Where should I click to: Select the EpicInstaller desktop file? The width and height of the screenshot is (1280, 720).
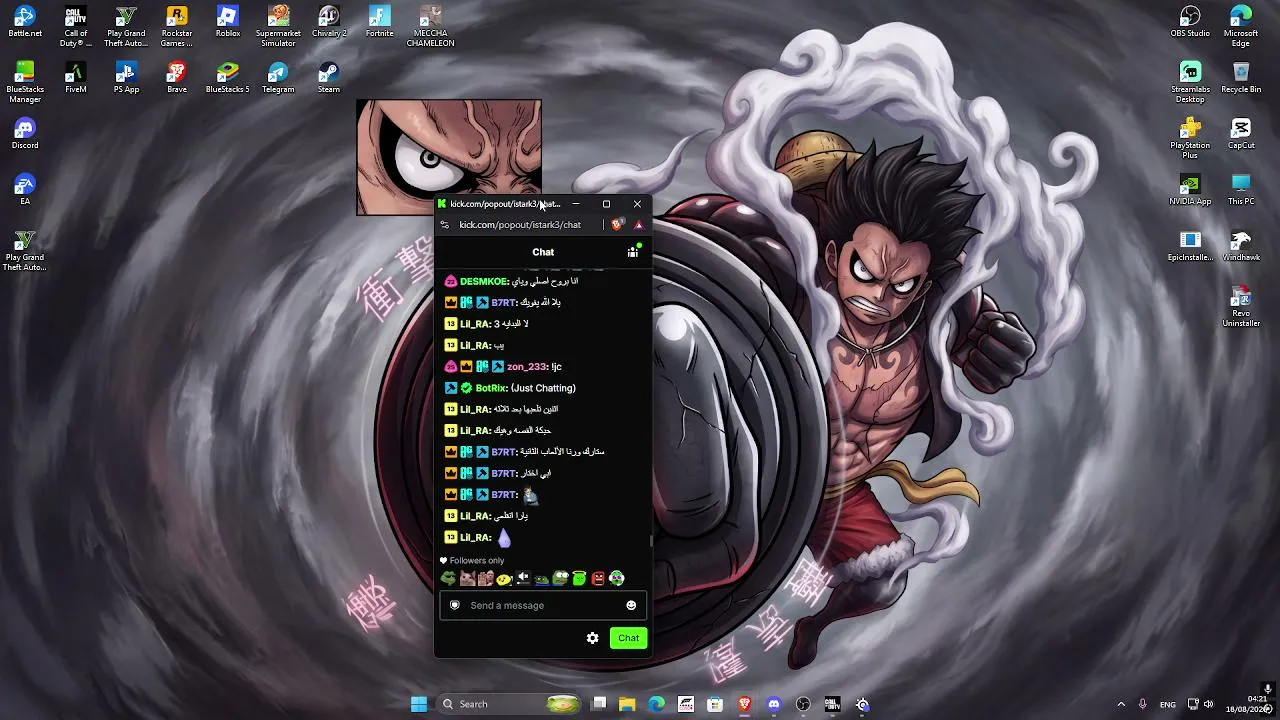(x=1190, y=246)
